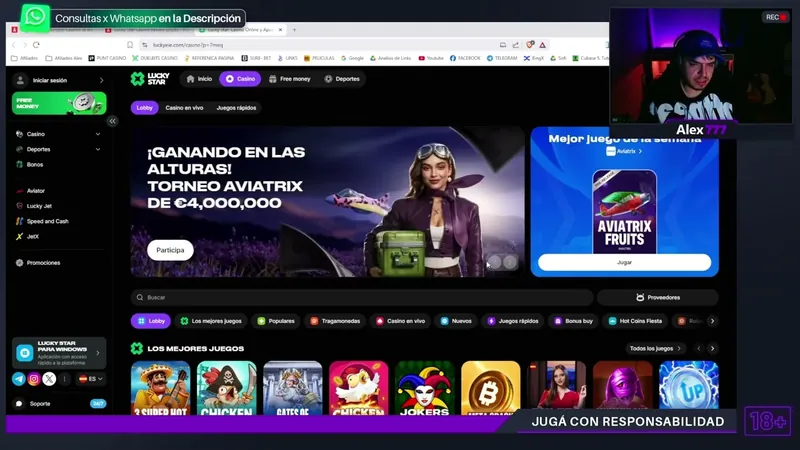Open Aviatrix provider link in weekly game

pos(624,151)
